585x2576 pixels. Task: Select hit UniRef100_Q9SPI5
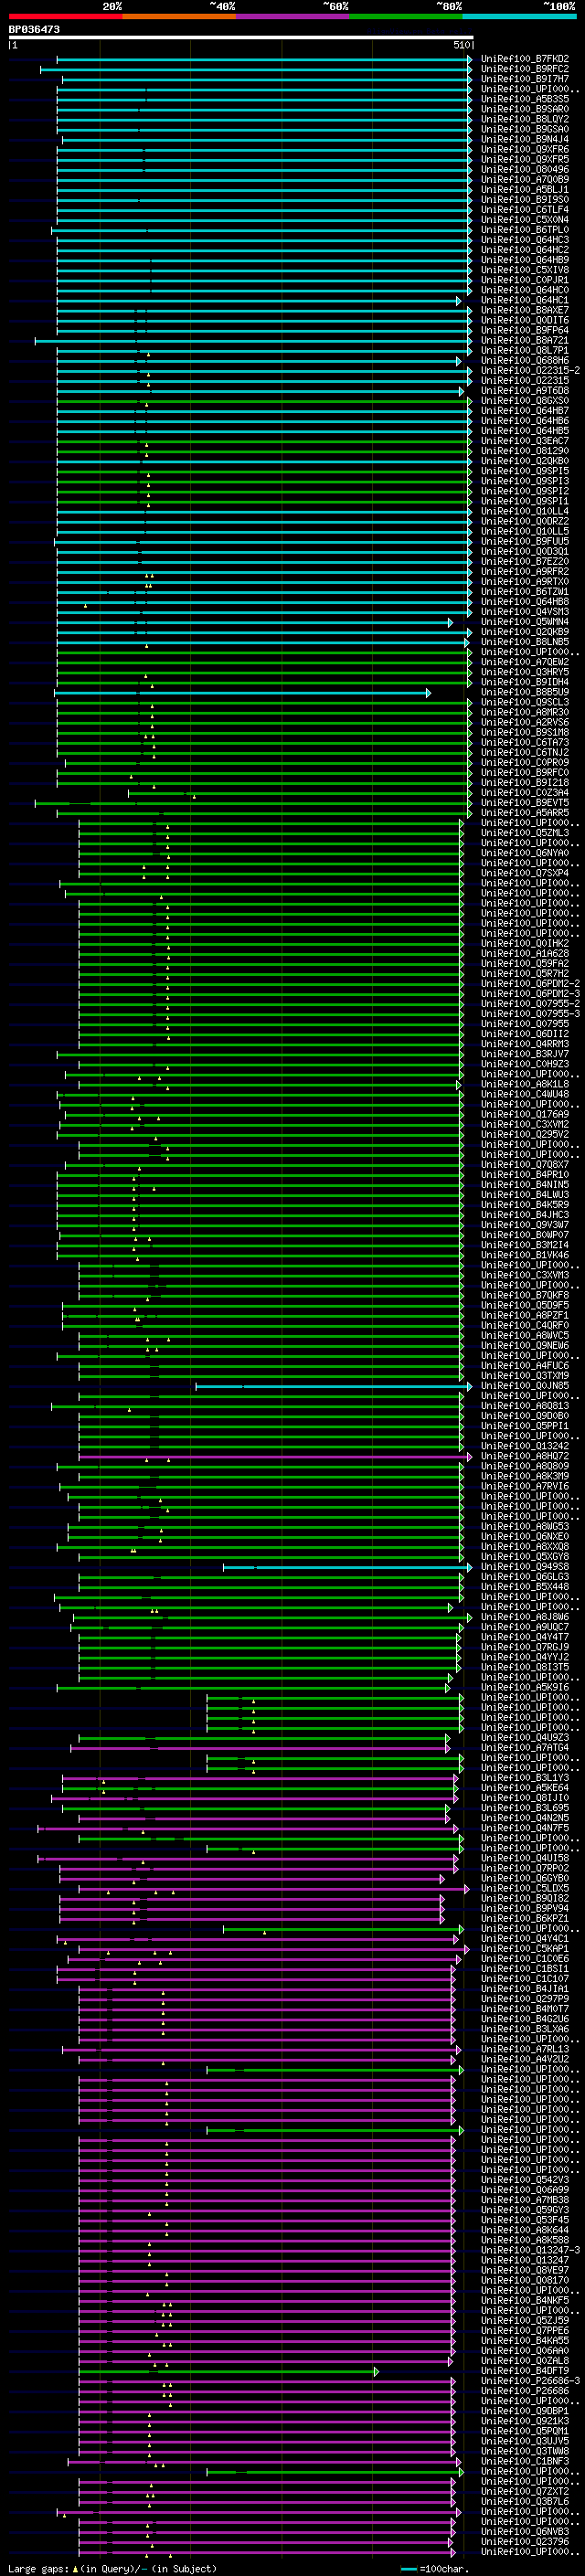click(525, 471)
